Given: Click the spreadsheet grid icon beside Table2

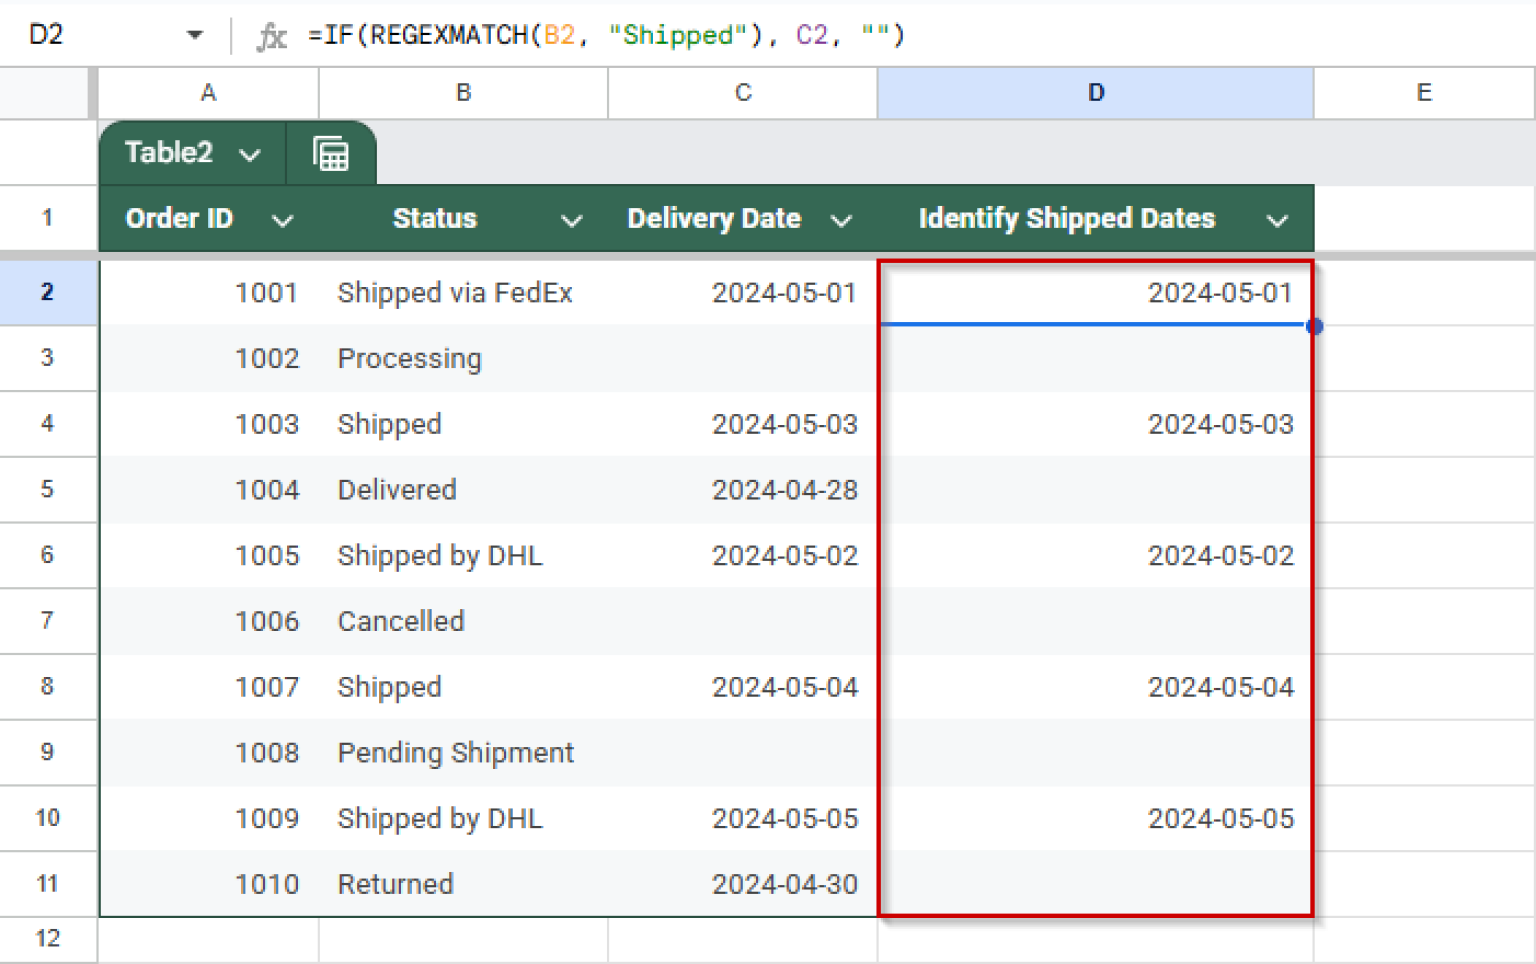Looking at the screenshot, I should (x=331, y=153).
